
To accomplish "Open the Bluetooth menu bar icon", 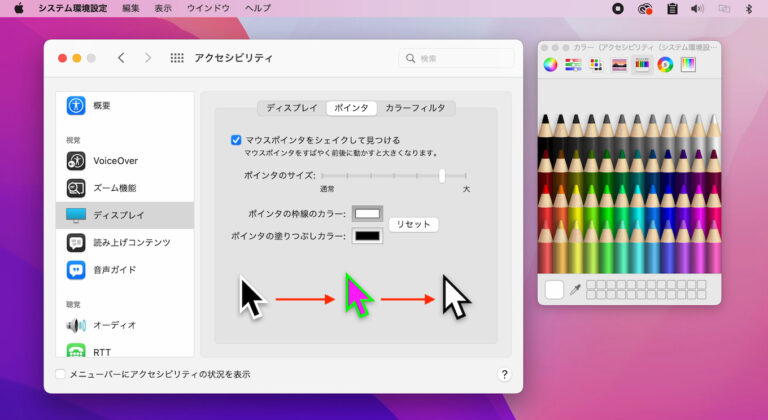I will pos(749,8).
